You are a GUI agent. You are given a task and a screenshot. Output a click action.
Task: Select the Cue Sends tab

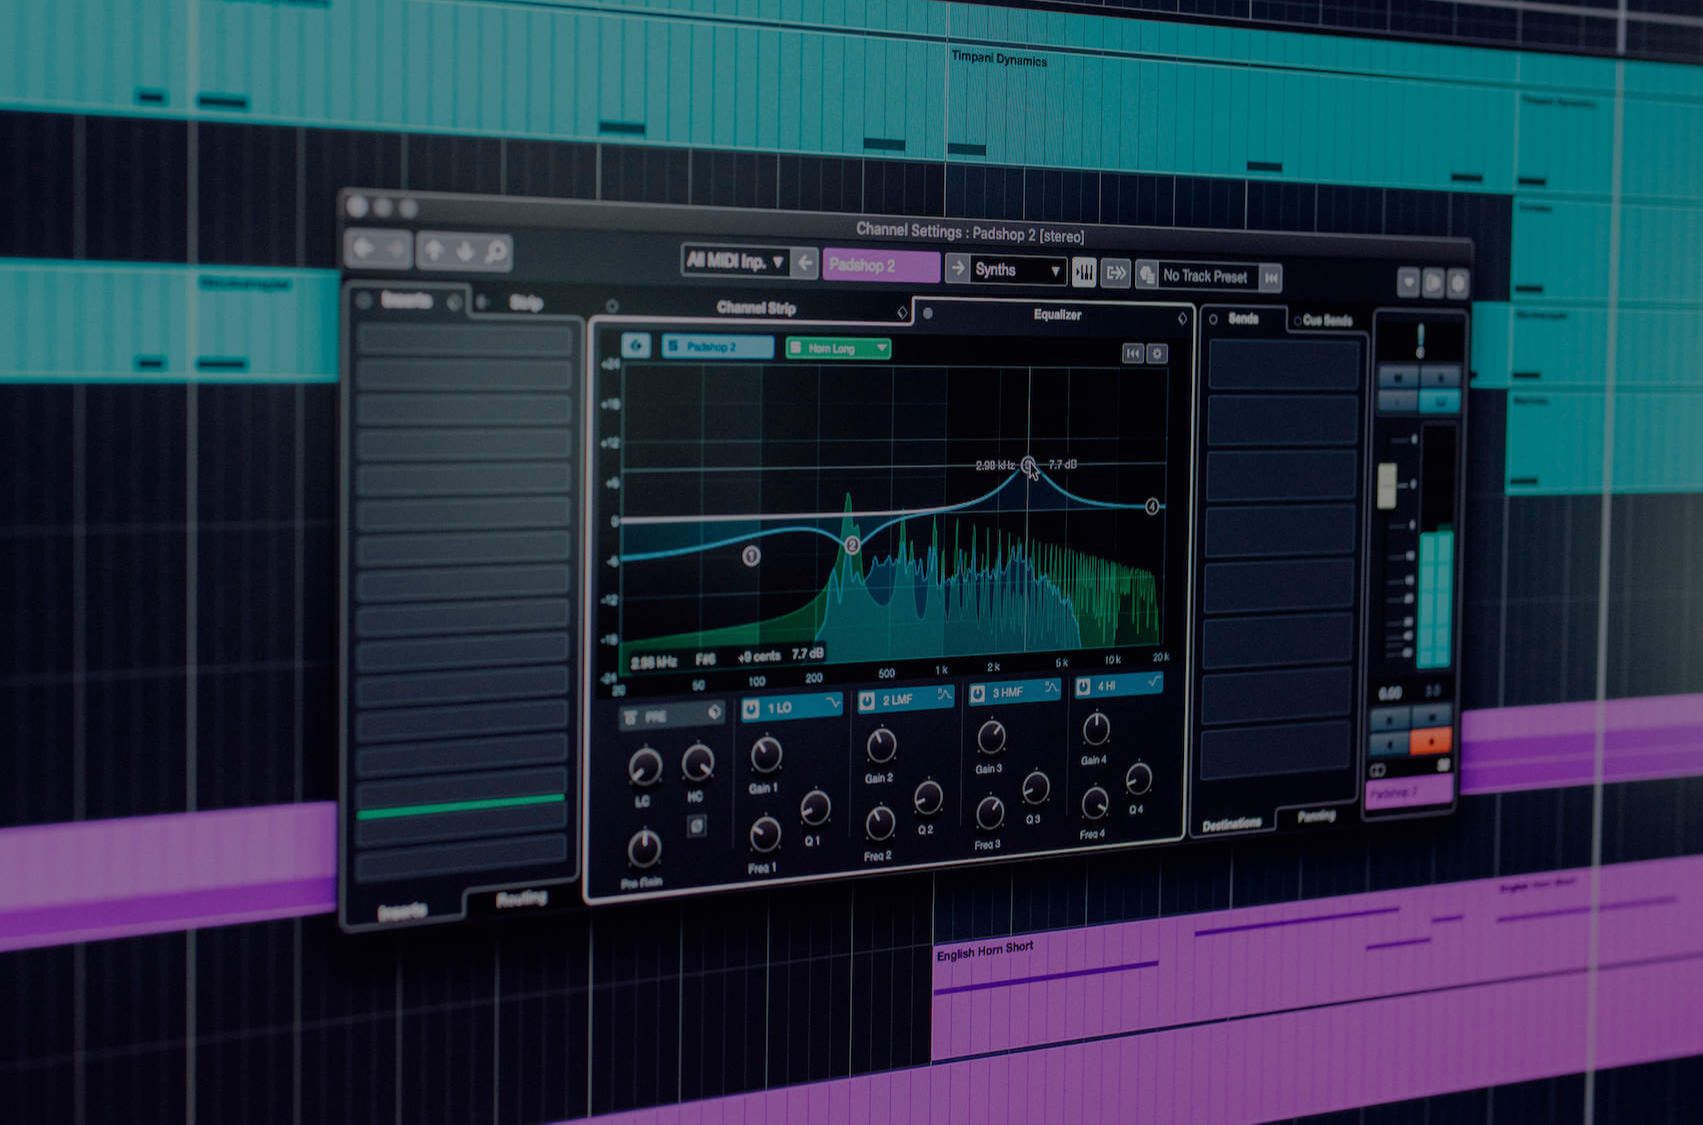point(1327,321)
